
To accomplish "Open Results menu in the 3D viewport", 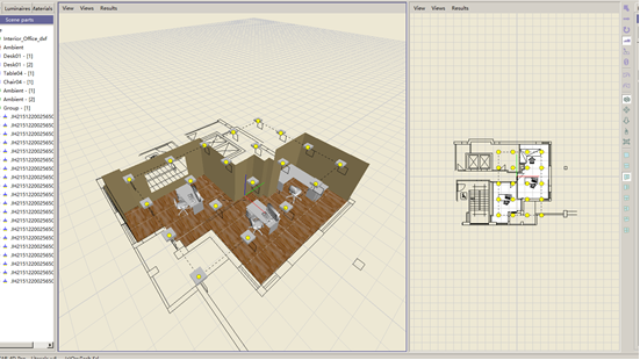I will [109, 8].
